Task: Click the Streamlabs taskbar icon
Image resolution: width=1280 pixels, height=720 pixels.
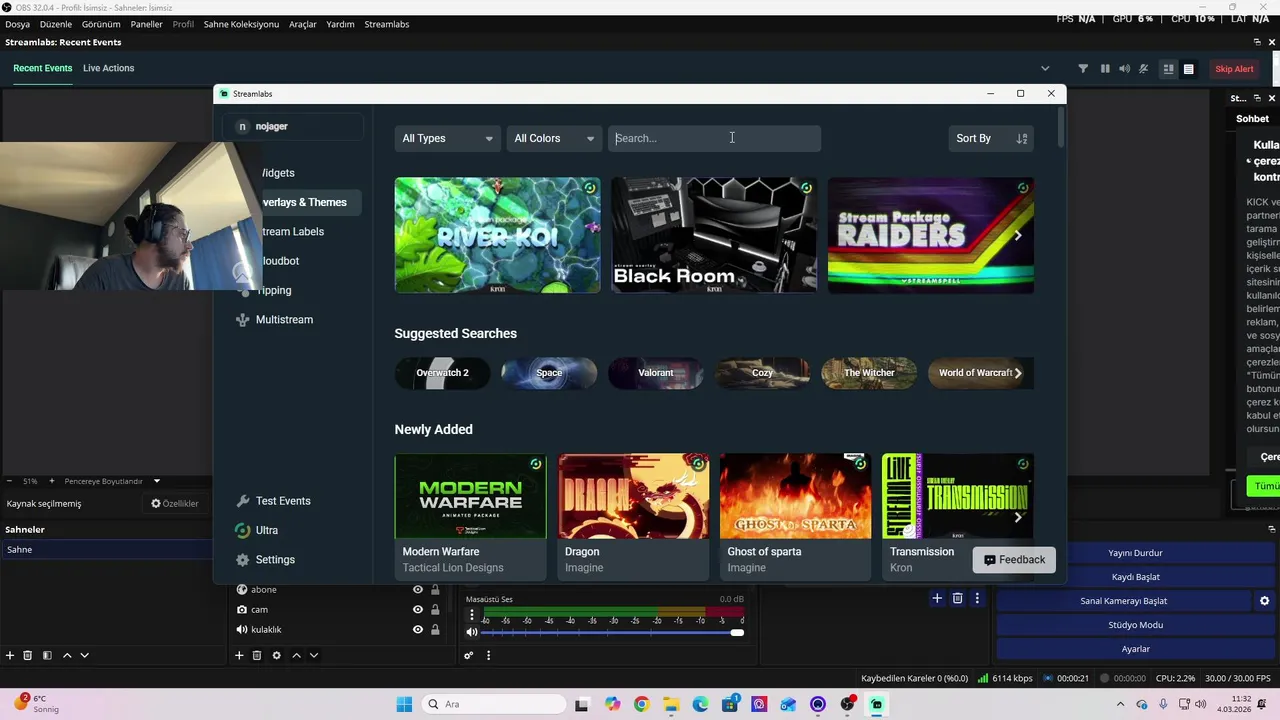Action: click(877, 704)
